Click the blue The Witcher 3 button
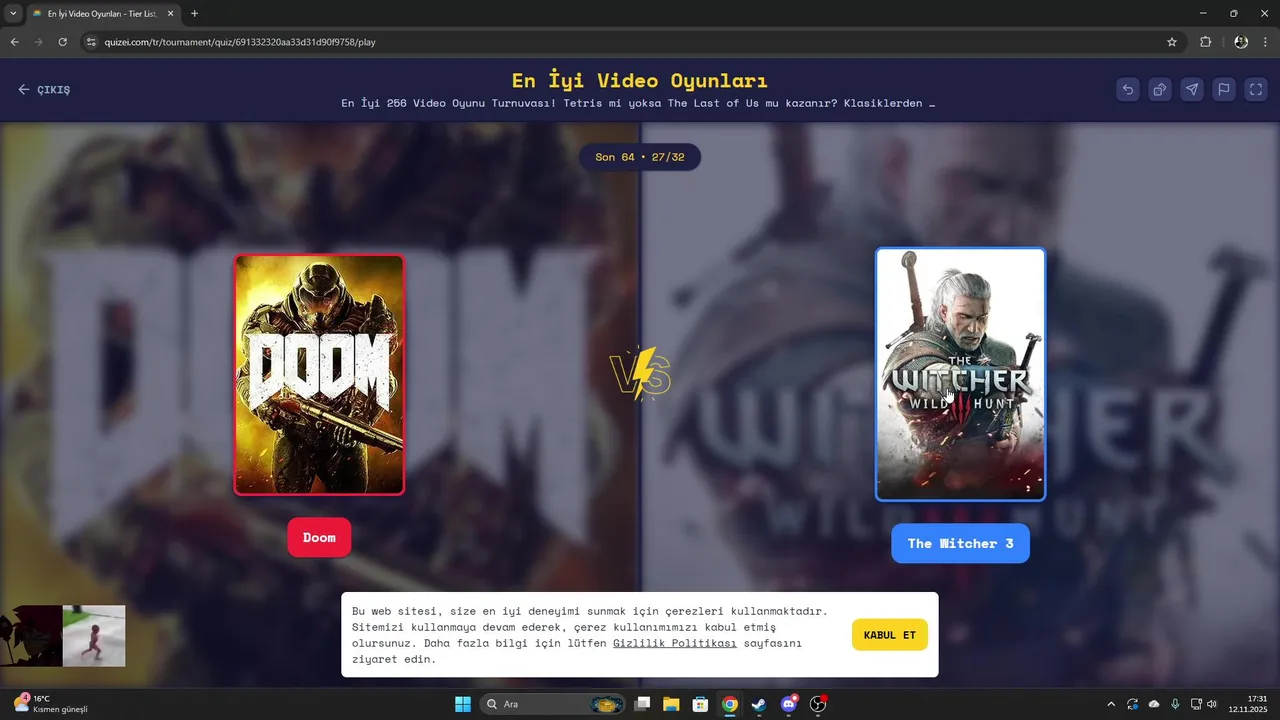This screenshot has height=720, width=1280. [x=960, y=543]
